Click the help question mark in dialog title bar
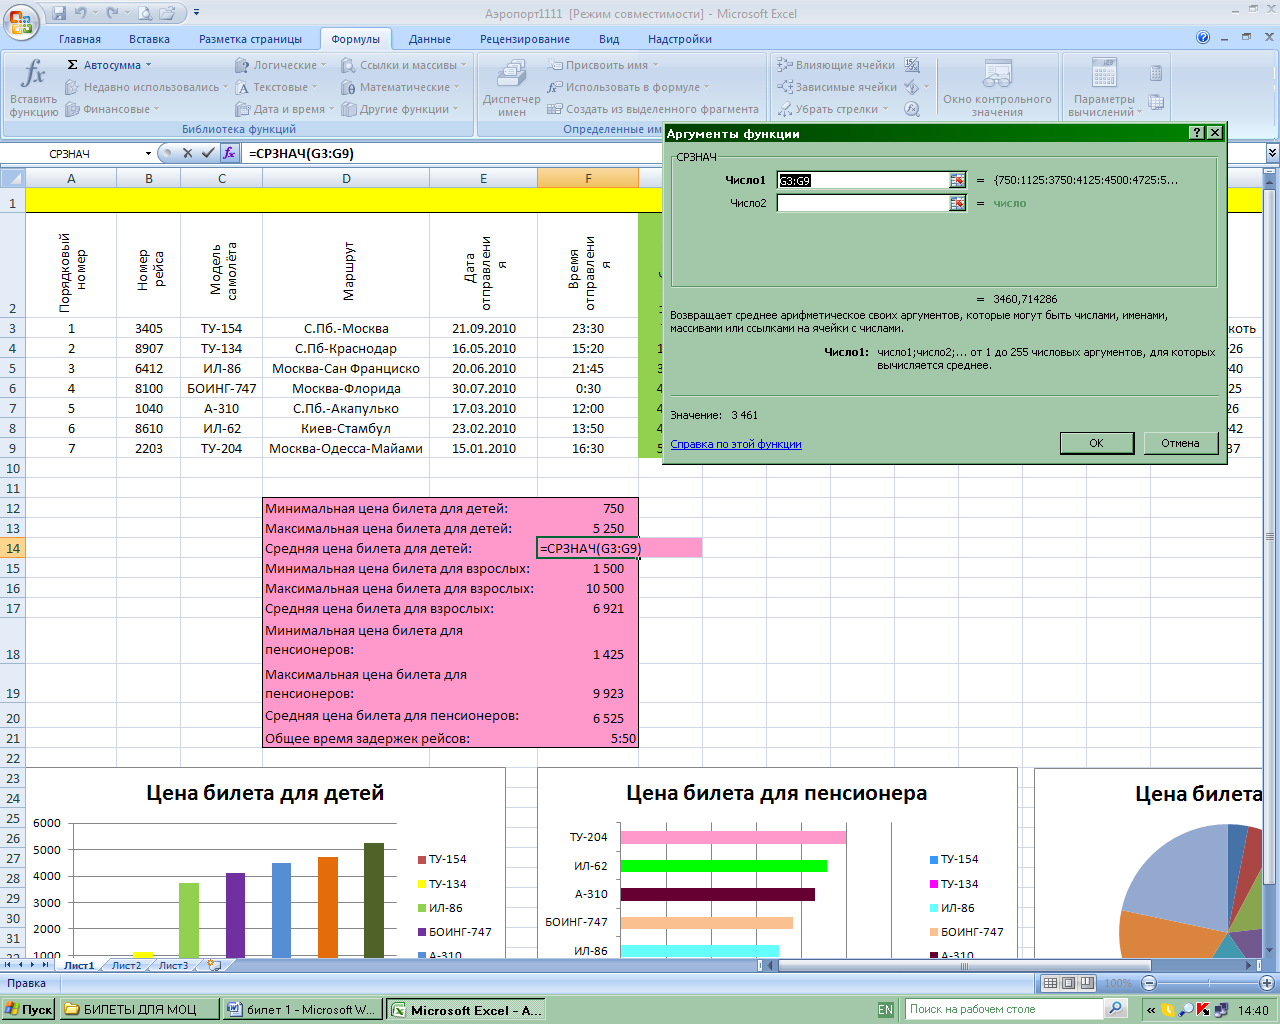 pos(1196,133)
